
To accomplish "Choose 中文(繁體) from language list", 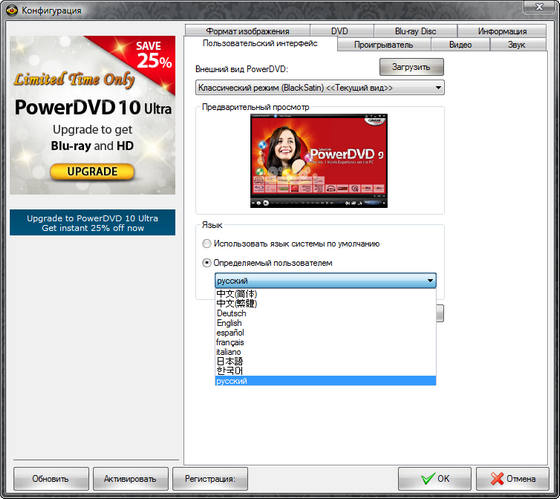I will (325, 303).
